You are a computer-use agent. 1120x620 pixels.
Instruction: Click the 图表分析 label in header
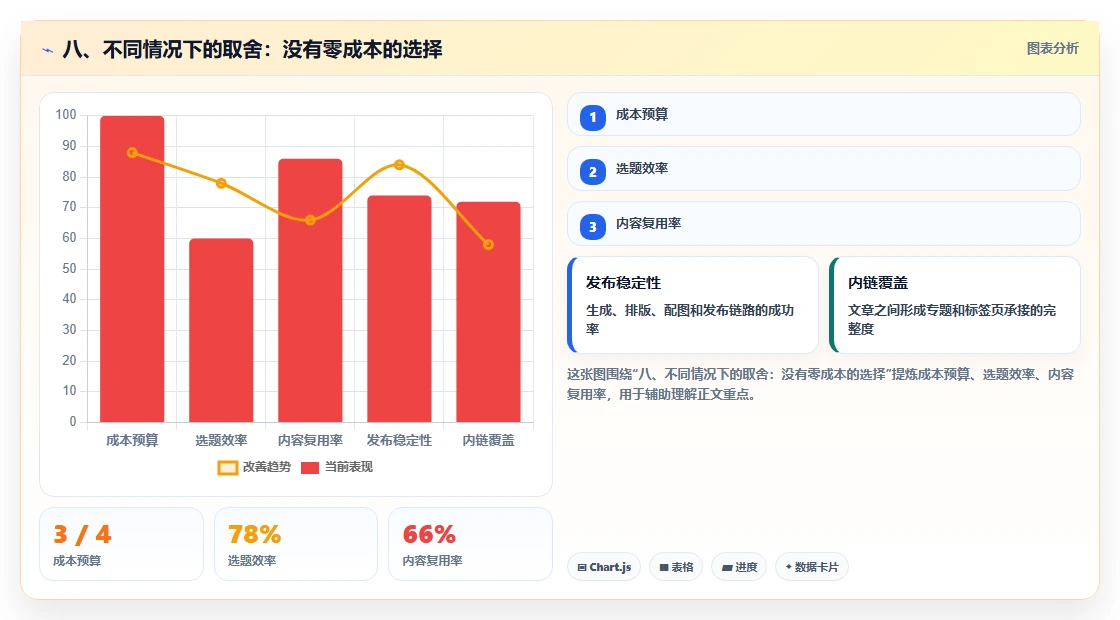click(x=1052, y=49)
